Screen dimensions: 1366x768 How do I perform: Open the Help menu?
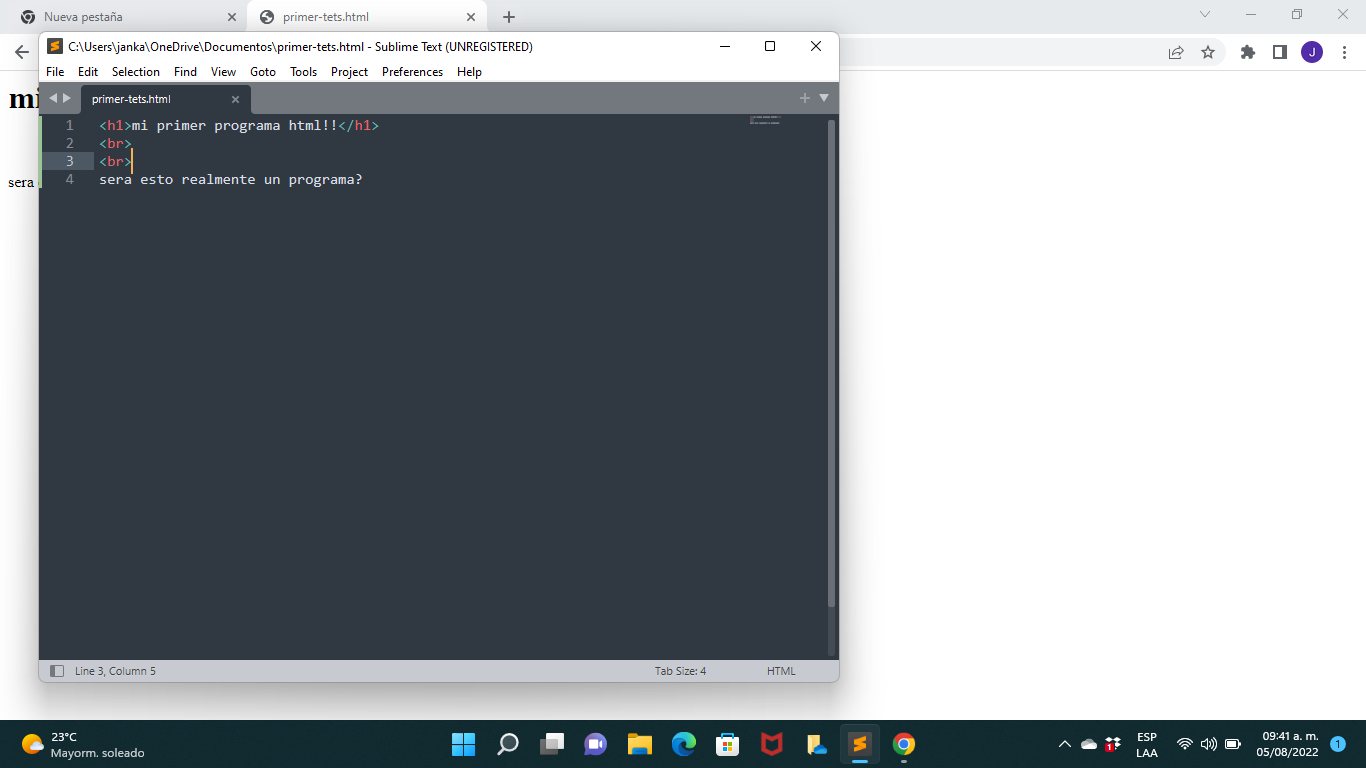click(x=469, y=72)
